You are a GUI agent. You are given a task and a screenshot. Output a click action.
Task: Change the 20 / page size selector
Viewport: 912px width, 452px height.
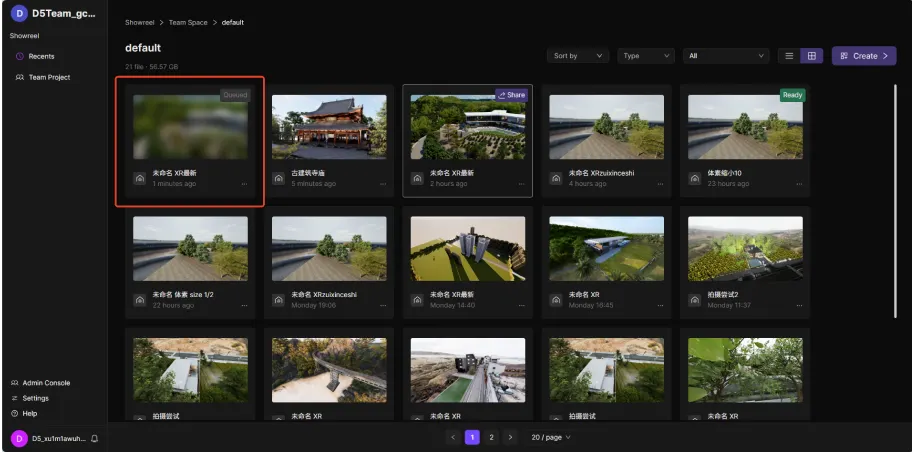click(x=551, y=437)
